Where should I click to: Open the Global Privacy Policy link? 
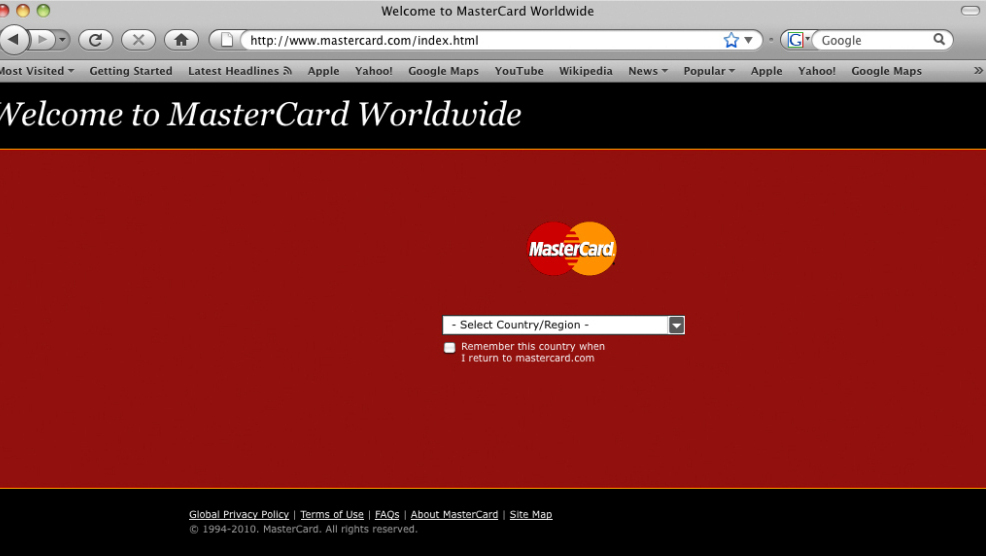pyautogui.click(x=239, y=514)
